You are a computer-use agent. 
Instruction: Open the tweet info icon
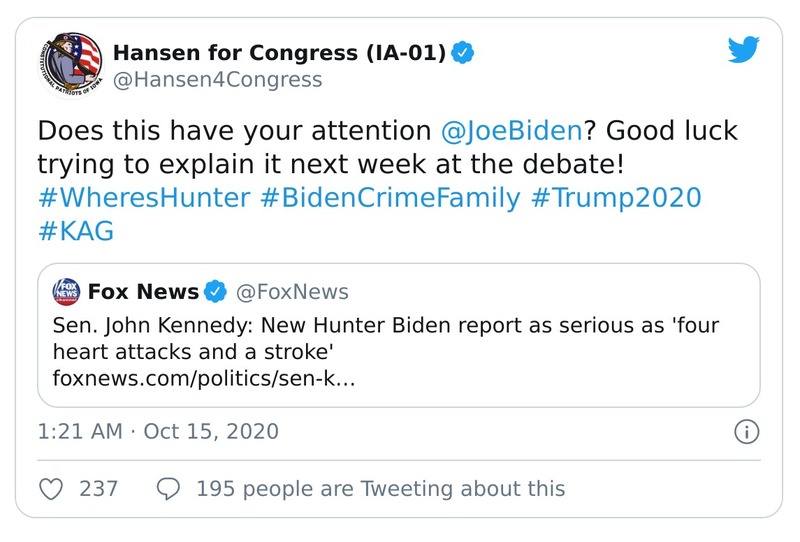click(x=746, y=432)
